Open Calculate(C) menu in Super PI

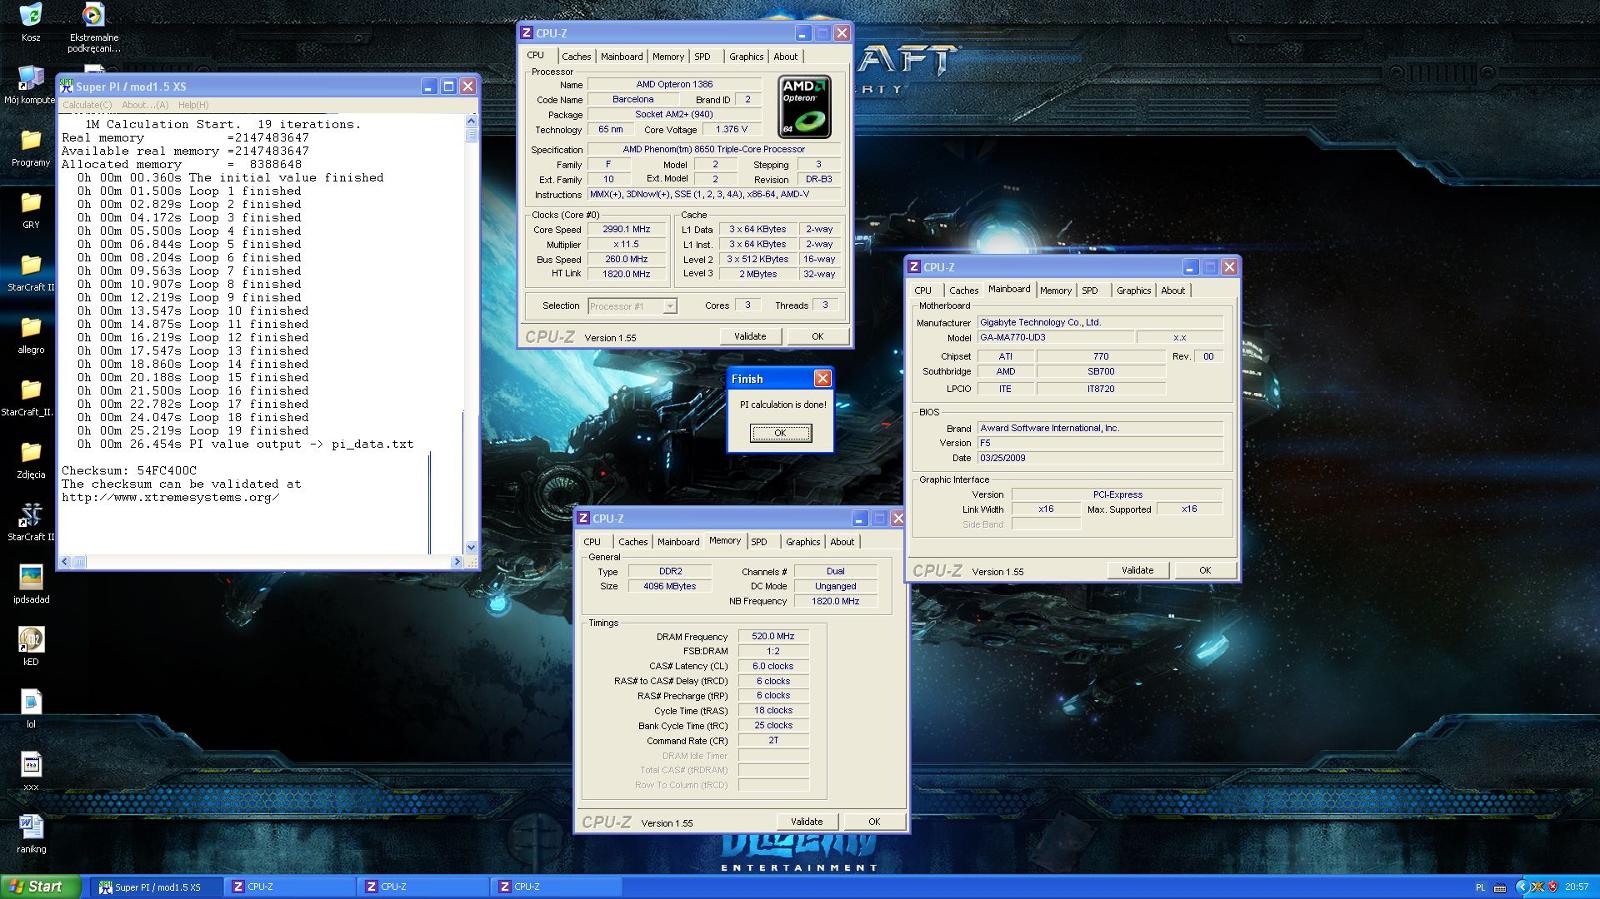87,105
